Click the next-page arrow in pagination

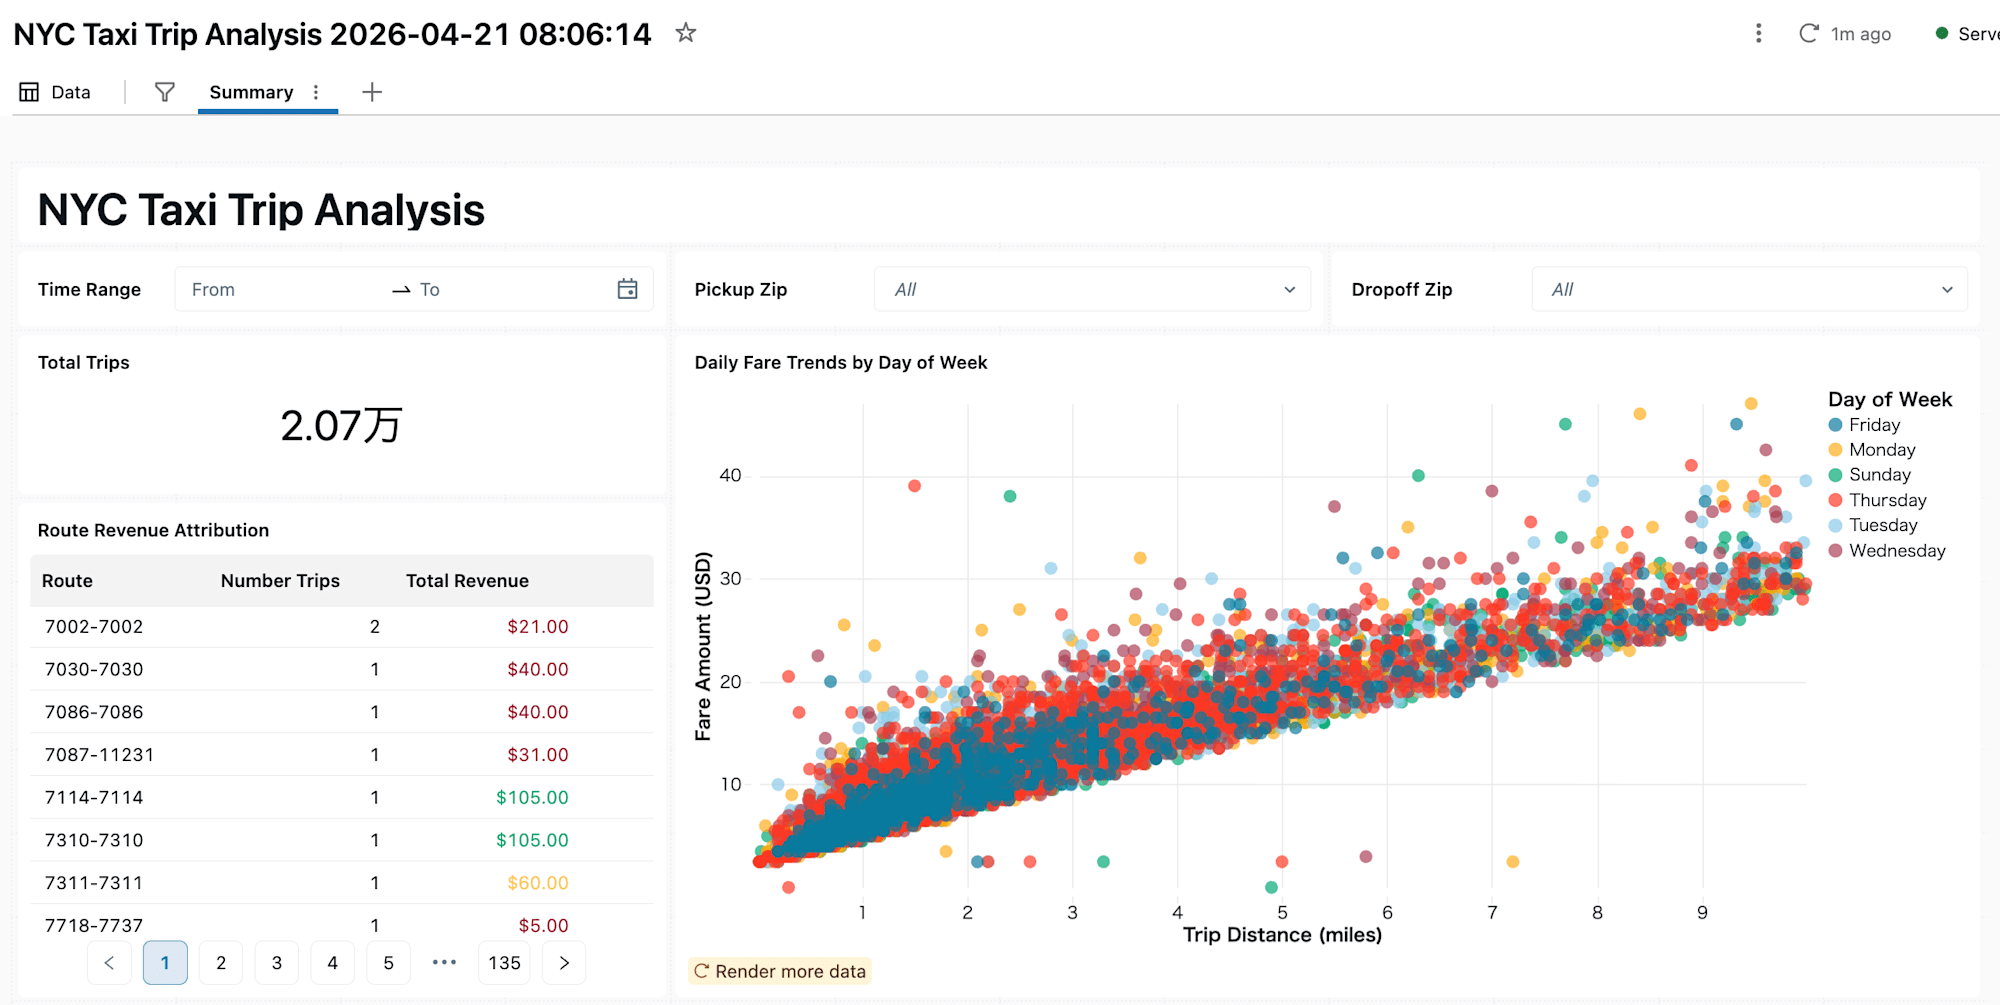click(564, 962)
